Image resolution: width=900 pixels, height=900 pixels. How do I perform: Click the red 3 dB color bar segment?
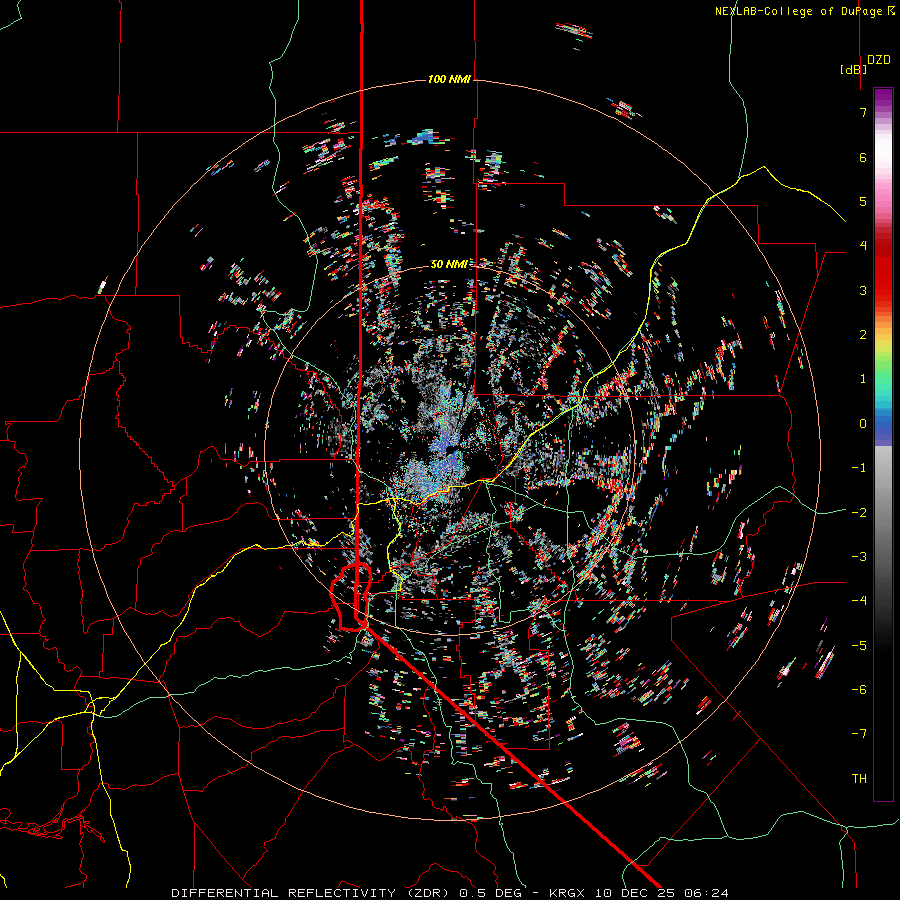click(883, 290)
